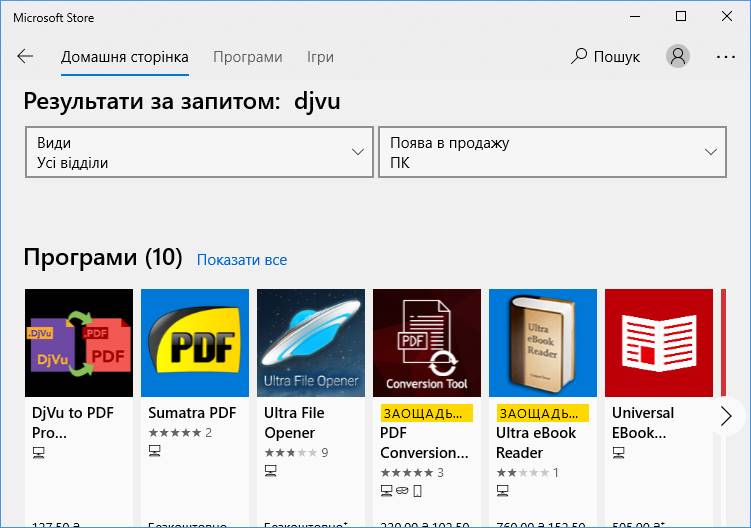This screenshot has width=751, height=528.
Task: Minimize the Microsoft Store window
Action: coord(635,16)
